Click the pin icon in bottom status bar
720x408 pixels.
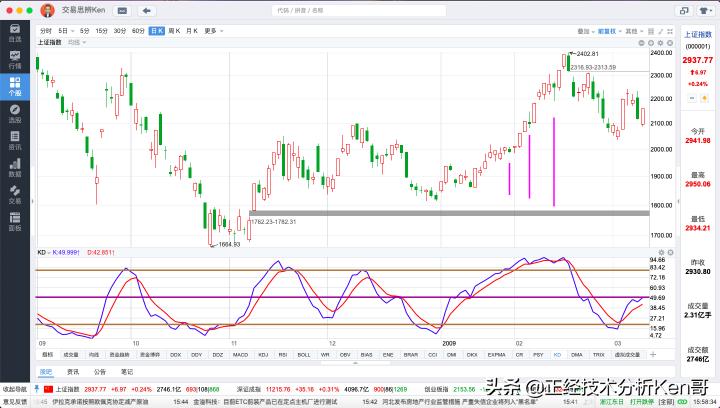(36, 389)
